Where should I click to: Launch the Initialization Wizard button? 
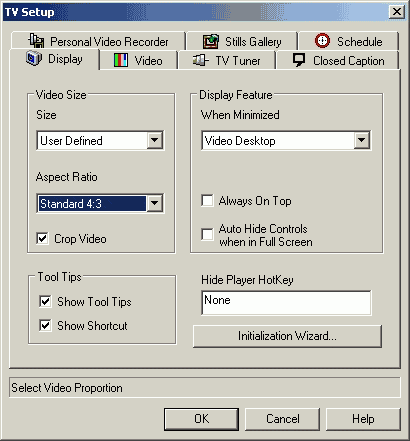[x=287, y=336]
